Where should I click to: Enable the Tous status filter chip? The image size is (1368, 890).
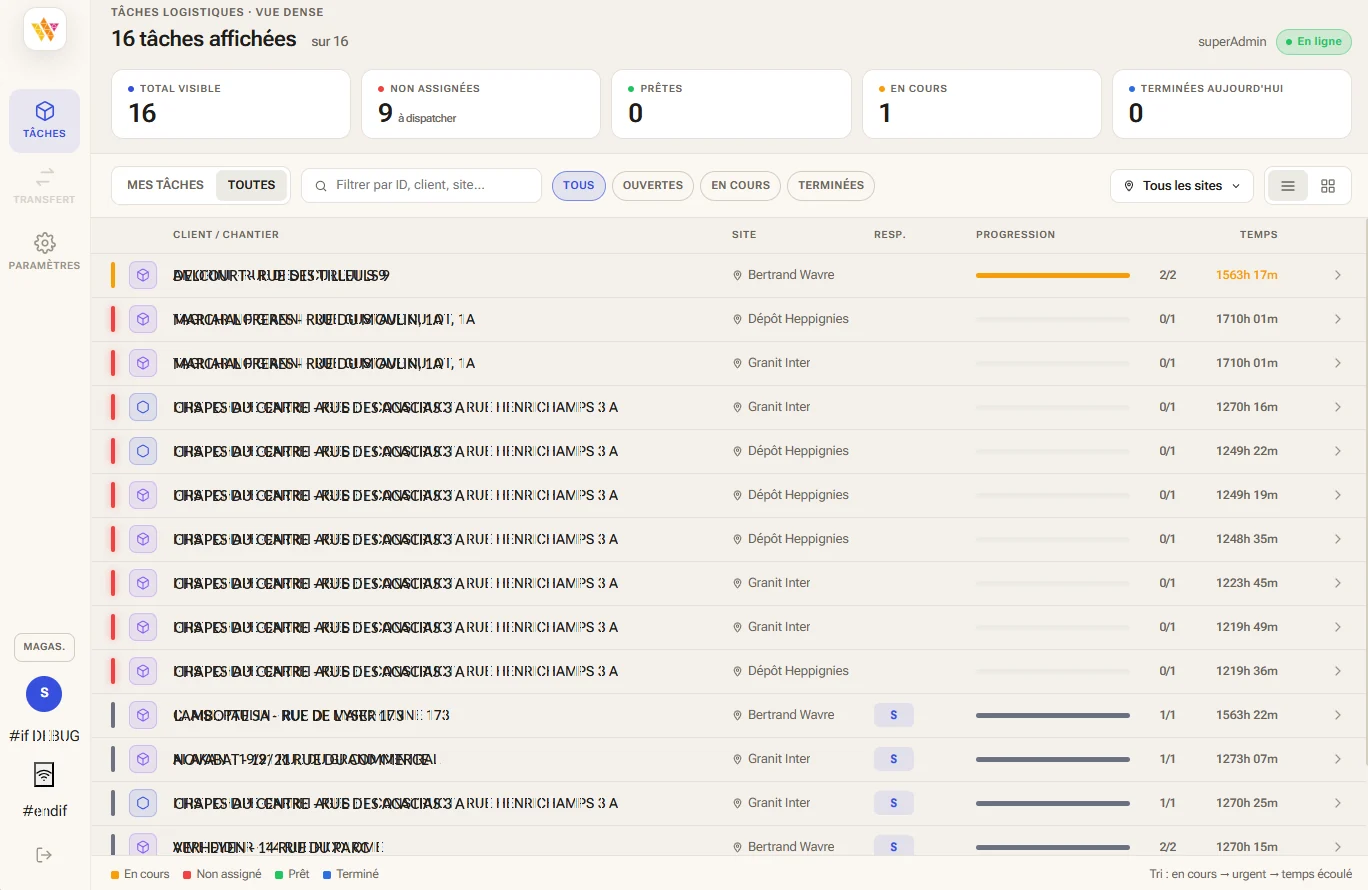click(x=579, y=186)
